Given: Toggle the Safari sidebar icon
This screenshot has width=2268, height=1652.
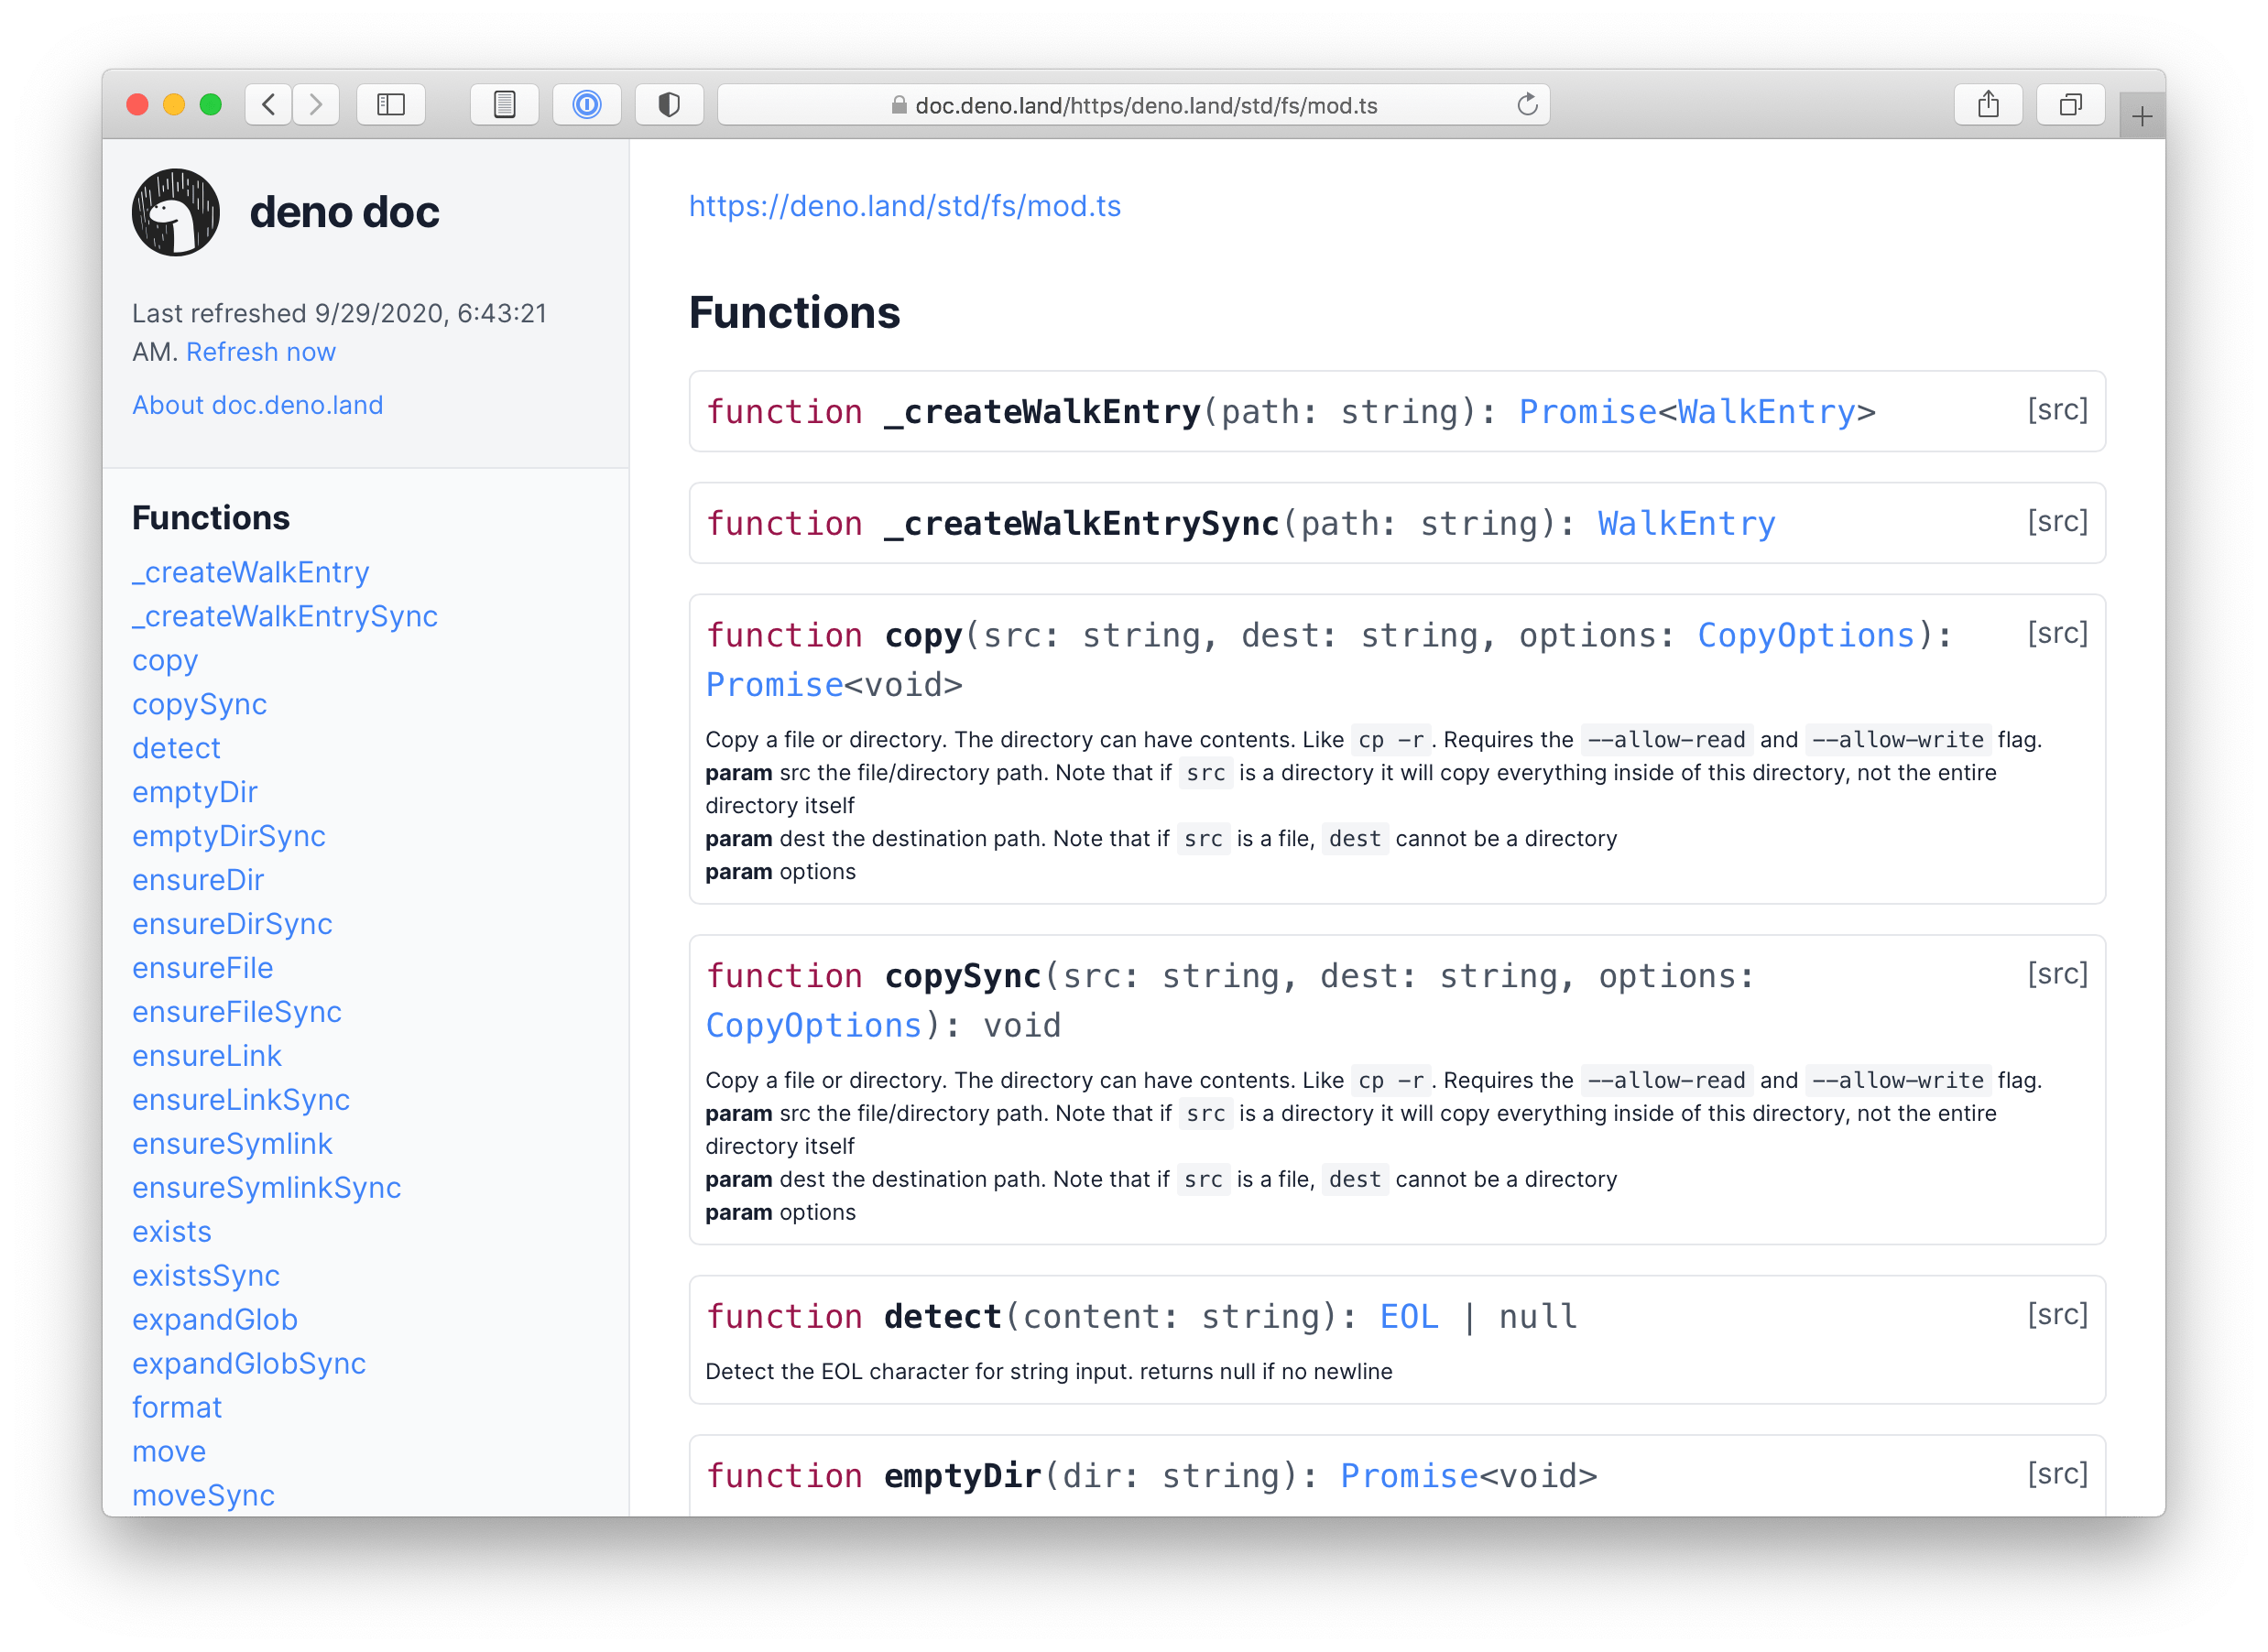Looking at the screenshot, I should point(391,104).
